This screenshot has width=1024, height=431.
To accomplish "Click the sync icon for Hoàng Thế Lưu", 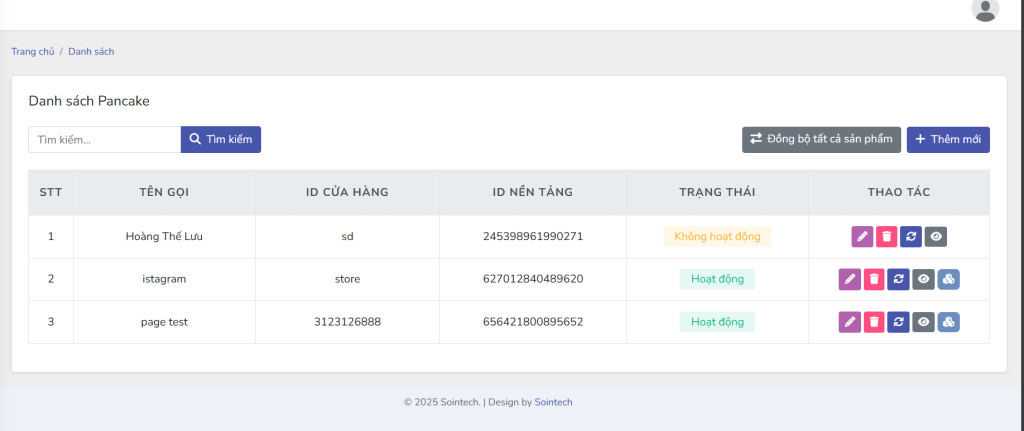I will [911, 237].
